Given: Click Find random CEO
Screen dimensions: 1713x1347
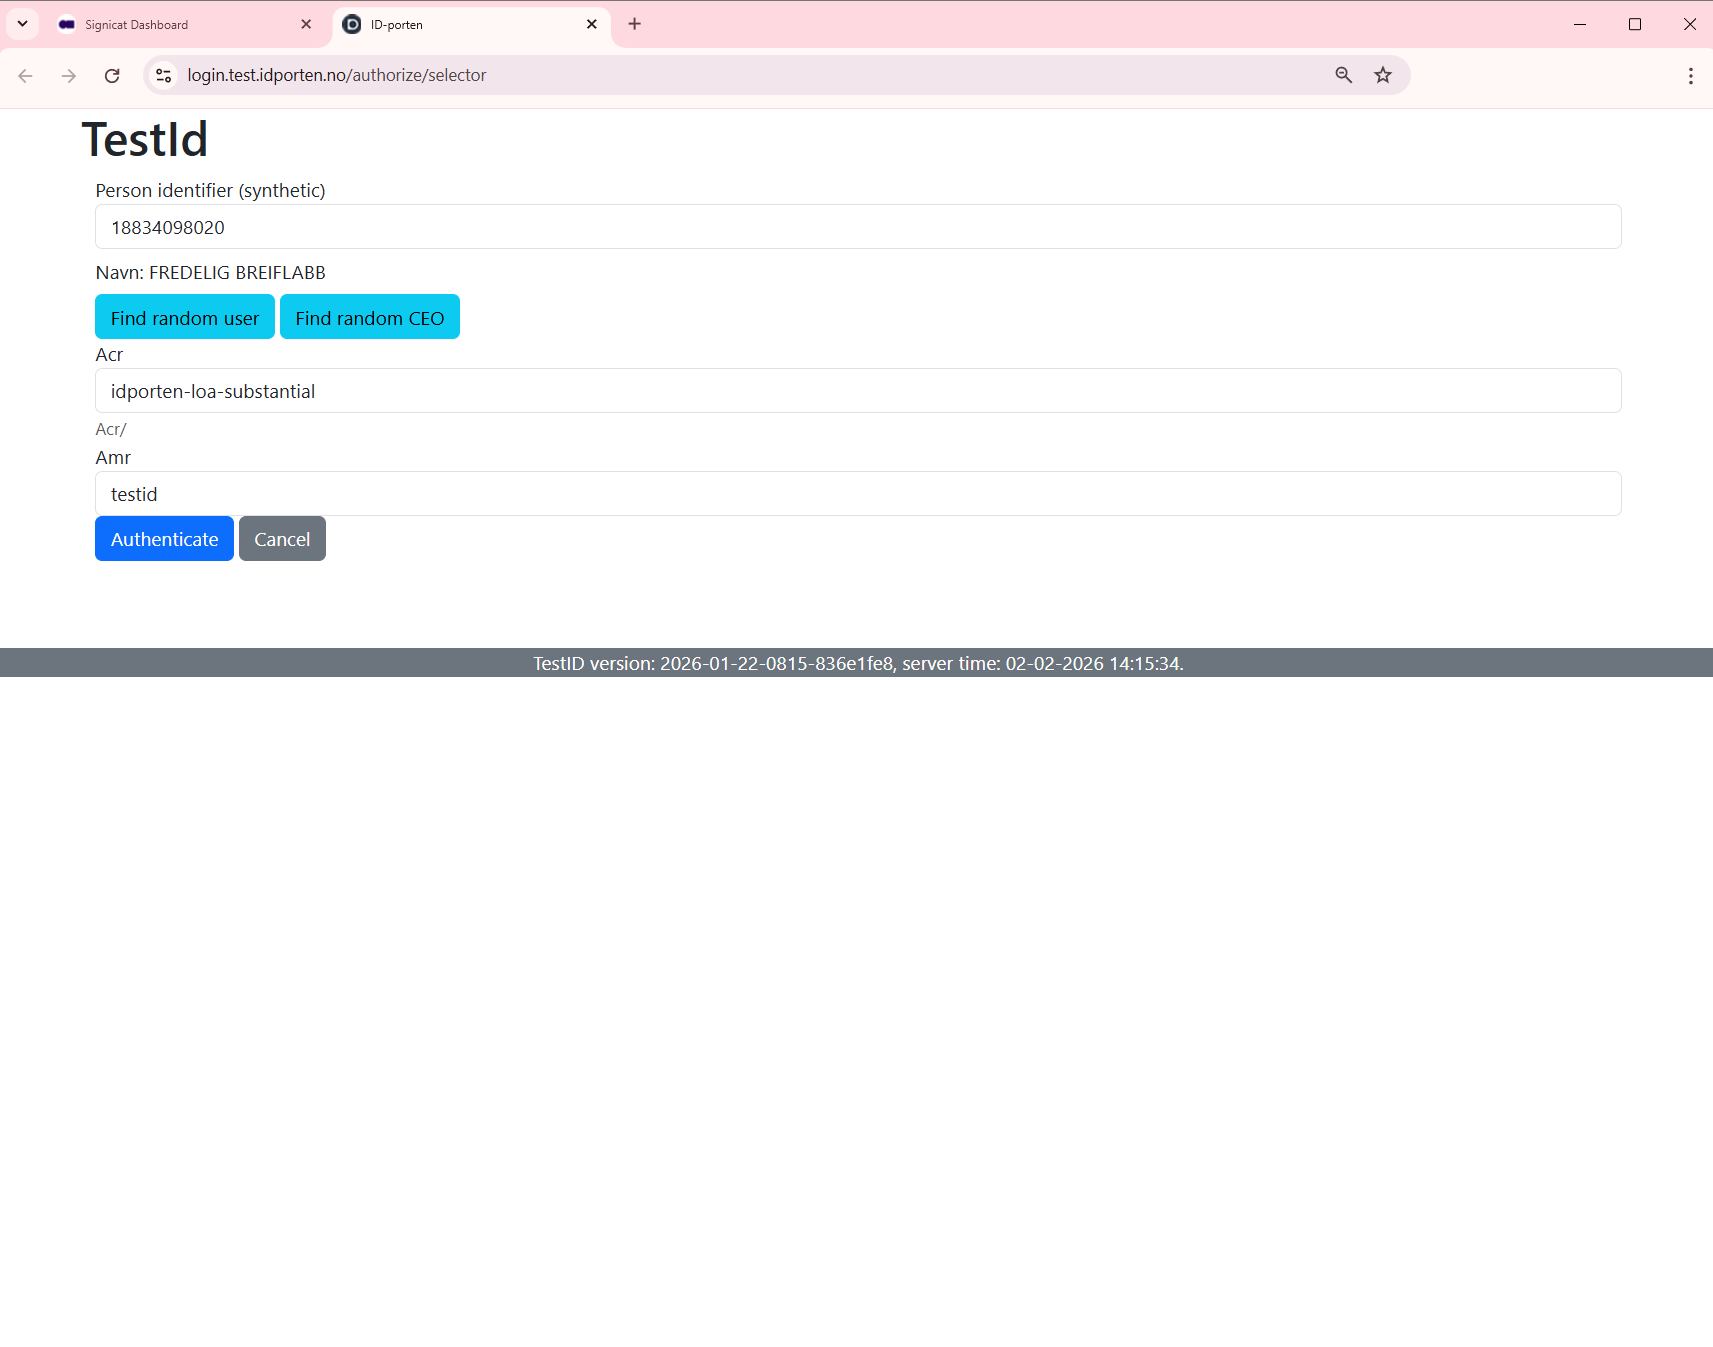Looking at the screenshot, I should pos(369,317).
